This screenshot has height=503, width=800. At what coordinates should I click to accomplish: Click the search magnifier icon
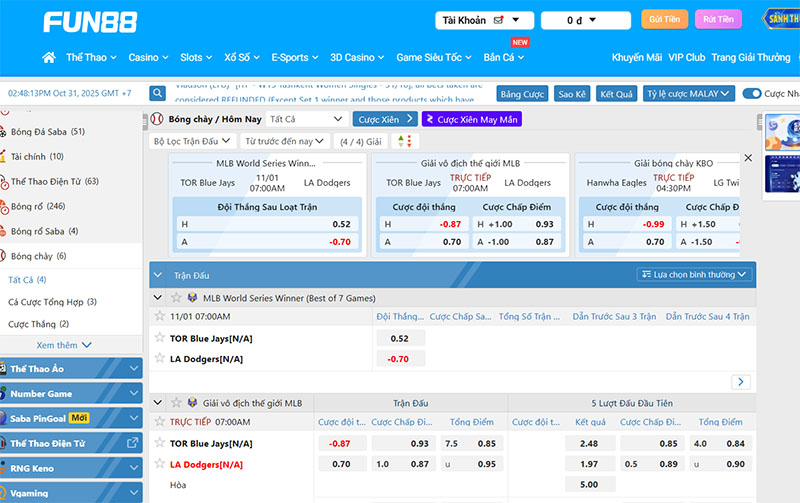[x=157, y=93]
